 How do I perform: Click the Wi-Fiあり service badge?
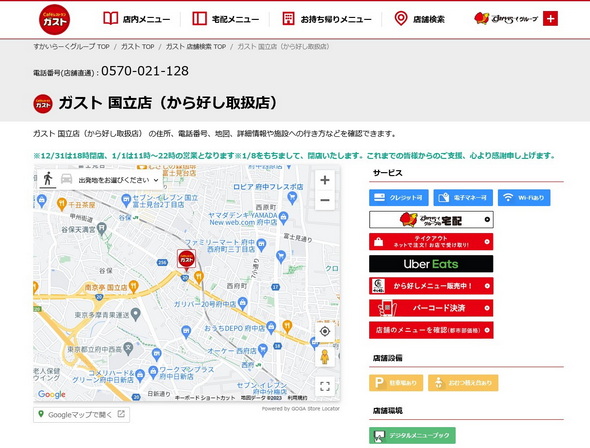(x=524, y=197)
